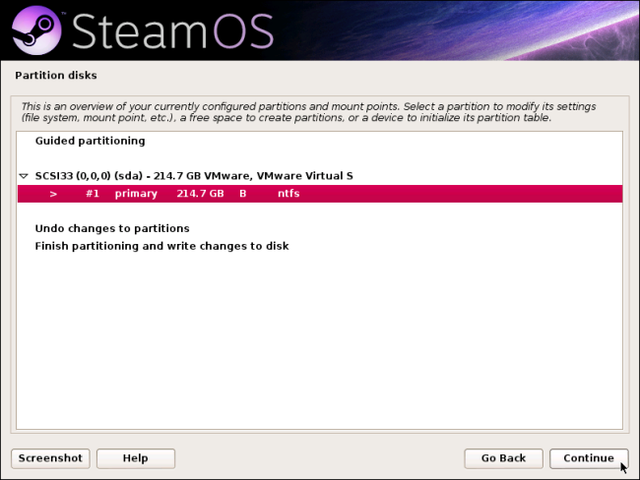Screen dimensions: 640x480
Task: Click the 214.7 GB size on partition #1
Action: (x=200, y=193)
